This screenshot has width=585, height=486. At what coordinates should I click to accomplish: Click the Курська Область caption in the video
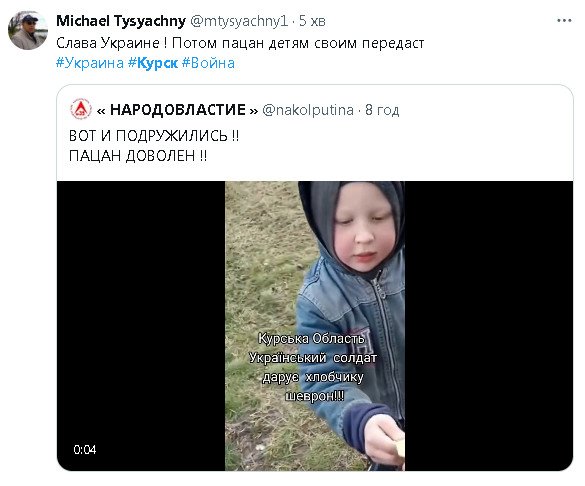click(x=312, y=339)
